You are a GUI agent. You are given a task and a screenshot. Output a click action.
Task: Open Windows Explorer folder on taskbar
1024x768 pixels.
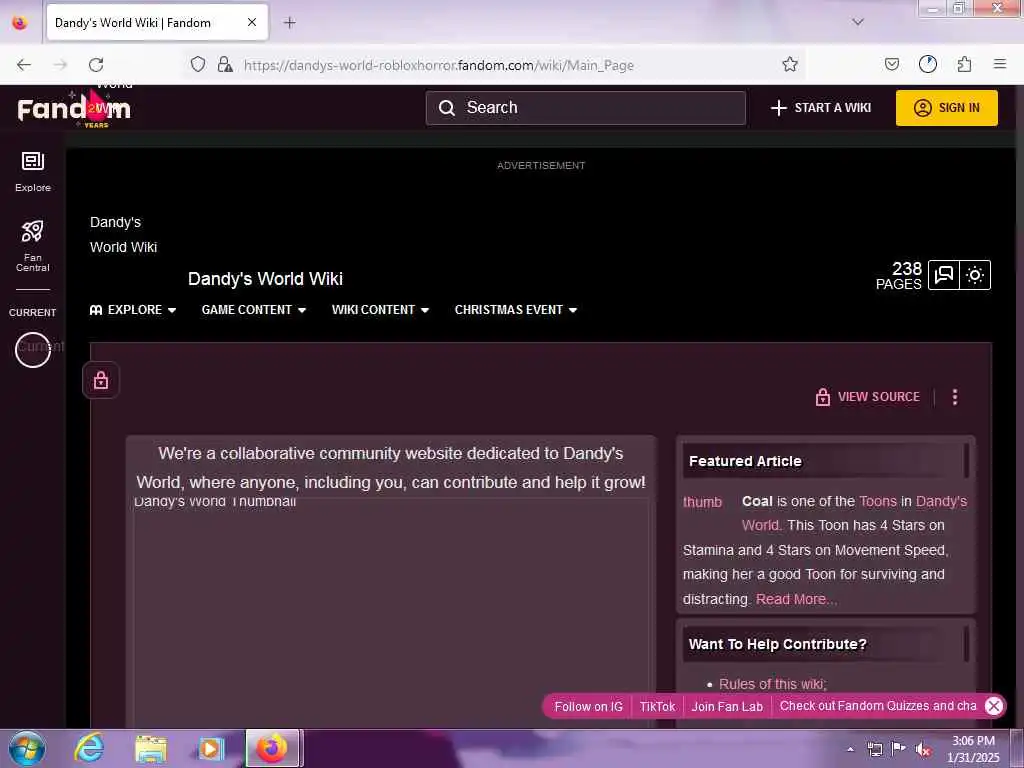(151, 749)
